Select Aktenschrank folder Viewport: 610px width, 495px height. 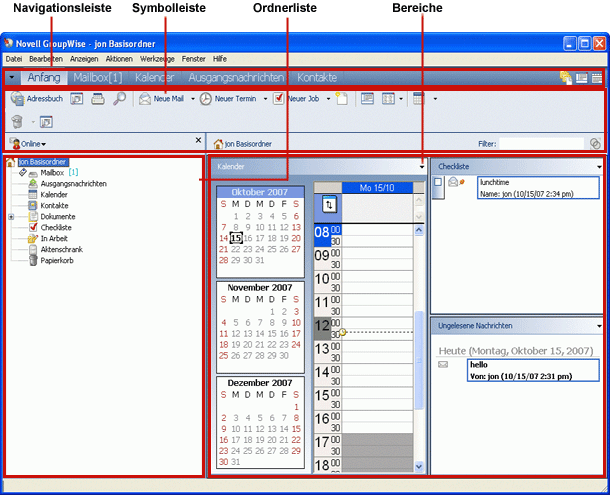(61, 249)
